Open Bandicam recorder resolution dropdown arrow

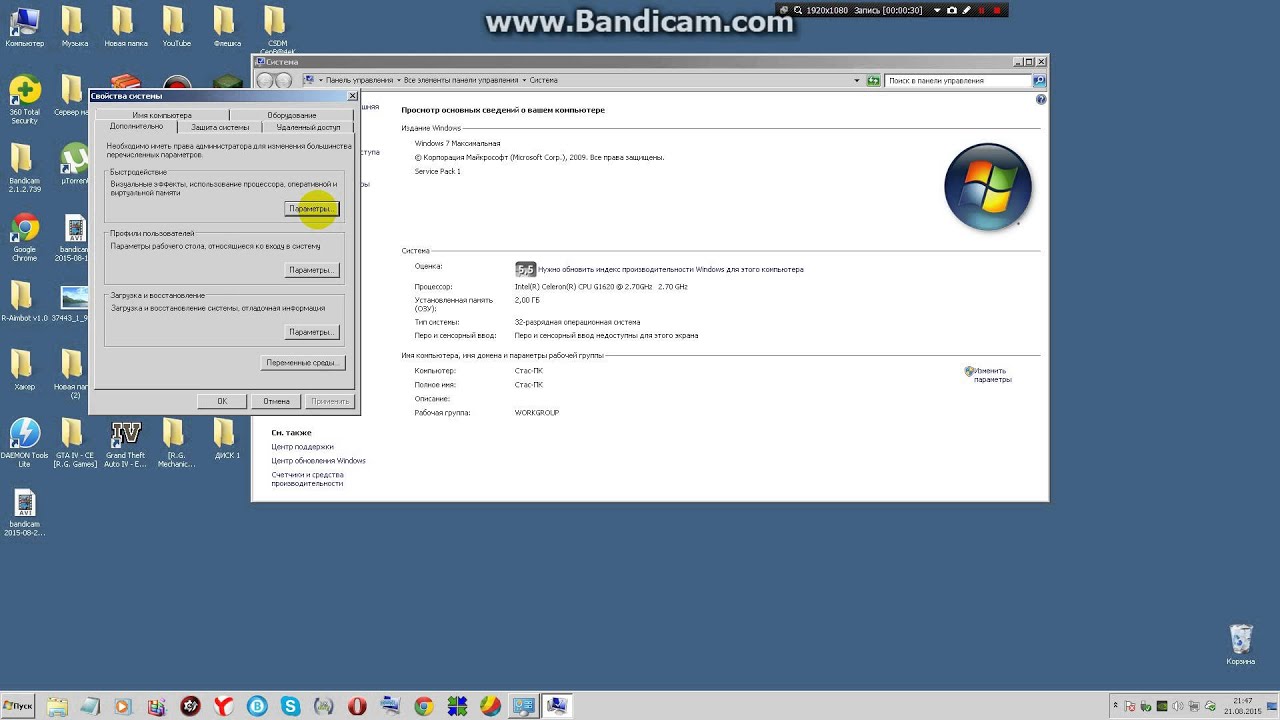pos(936,10)
